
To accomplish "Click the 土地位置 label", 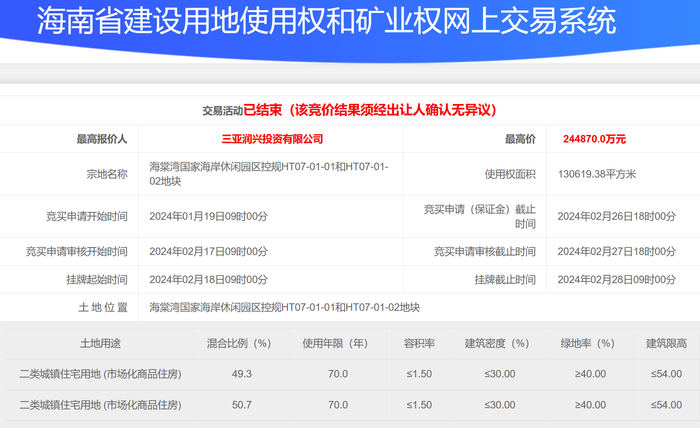I will coord(103,307).
